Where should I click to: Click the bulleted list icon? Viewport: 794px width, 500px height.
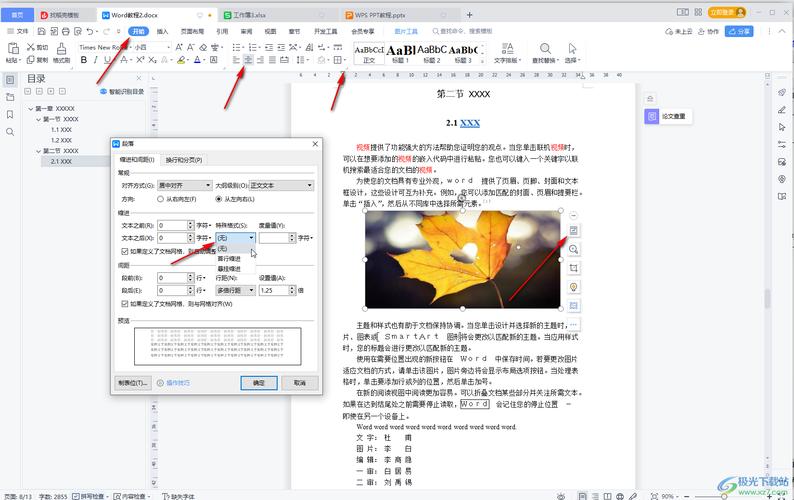pos(236,47)
